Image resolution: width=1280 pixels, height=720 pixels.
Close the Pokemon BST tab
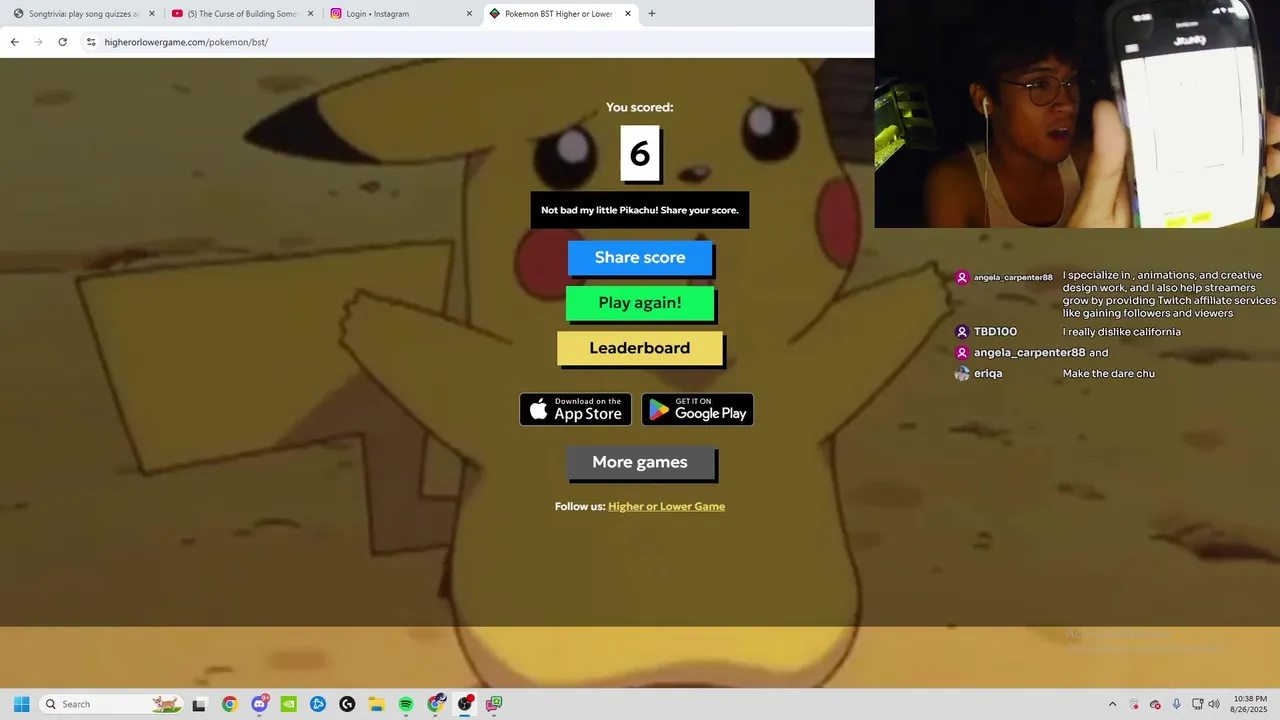[x=628, y=14]
